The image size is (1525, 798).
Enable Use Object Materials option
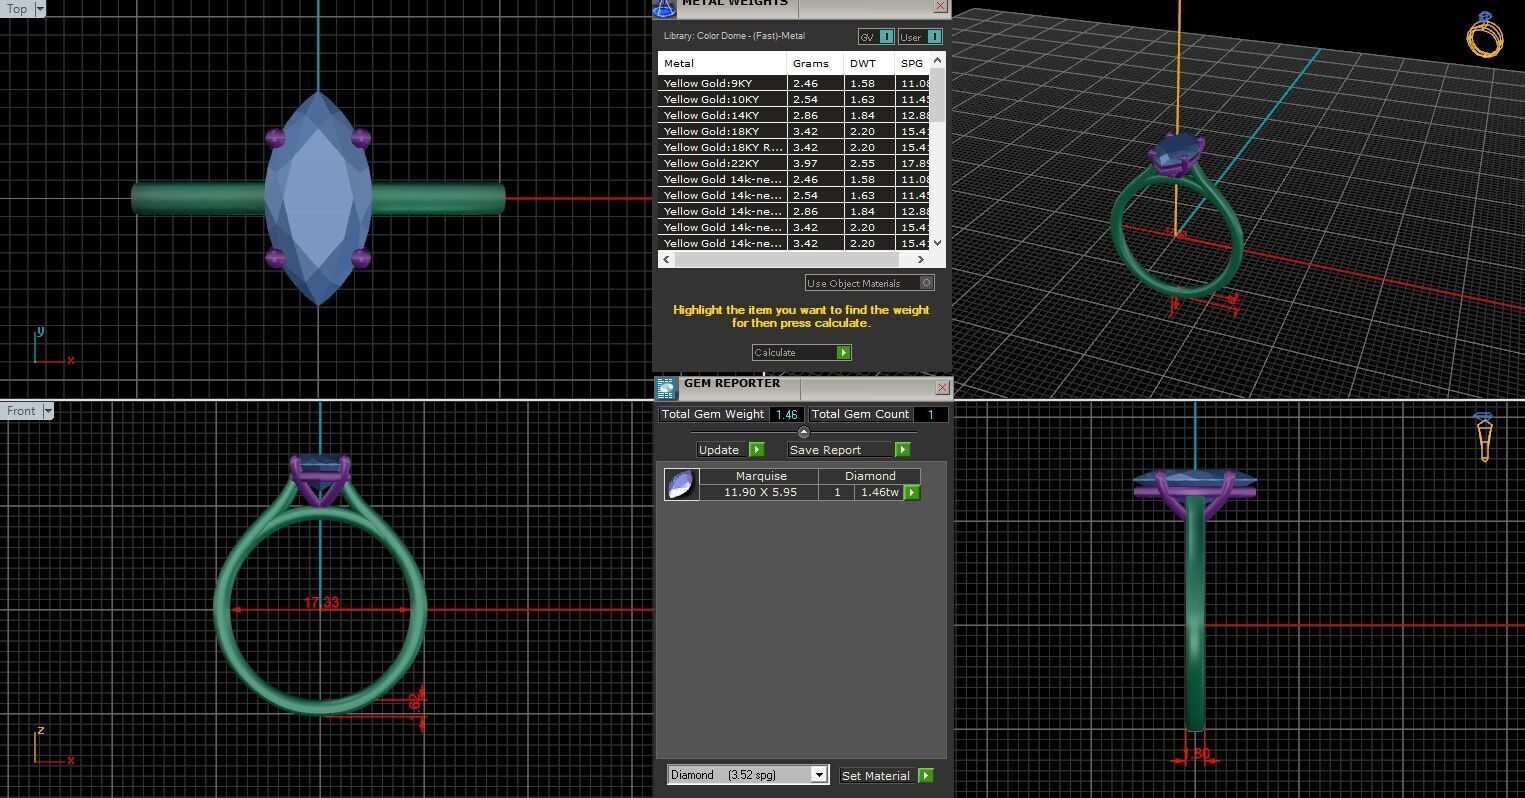pyautogui.click(x=870, y=283)
